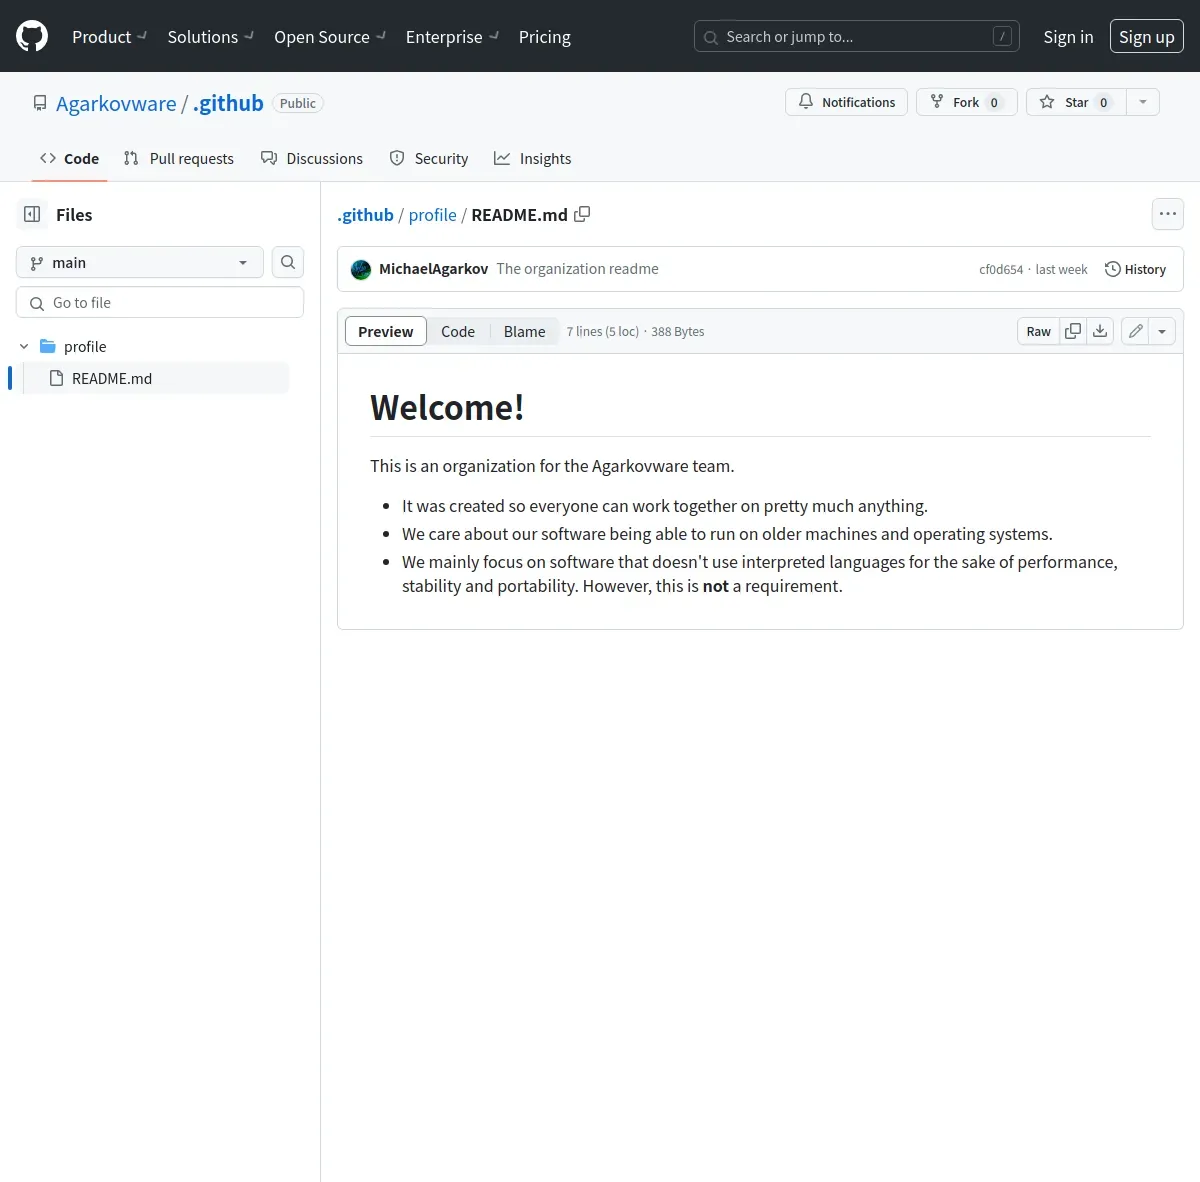Edit the file with pencil icon
Viewport: 1200px width, 1182px height.
click(1135, 331)
